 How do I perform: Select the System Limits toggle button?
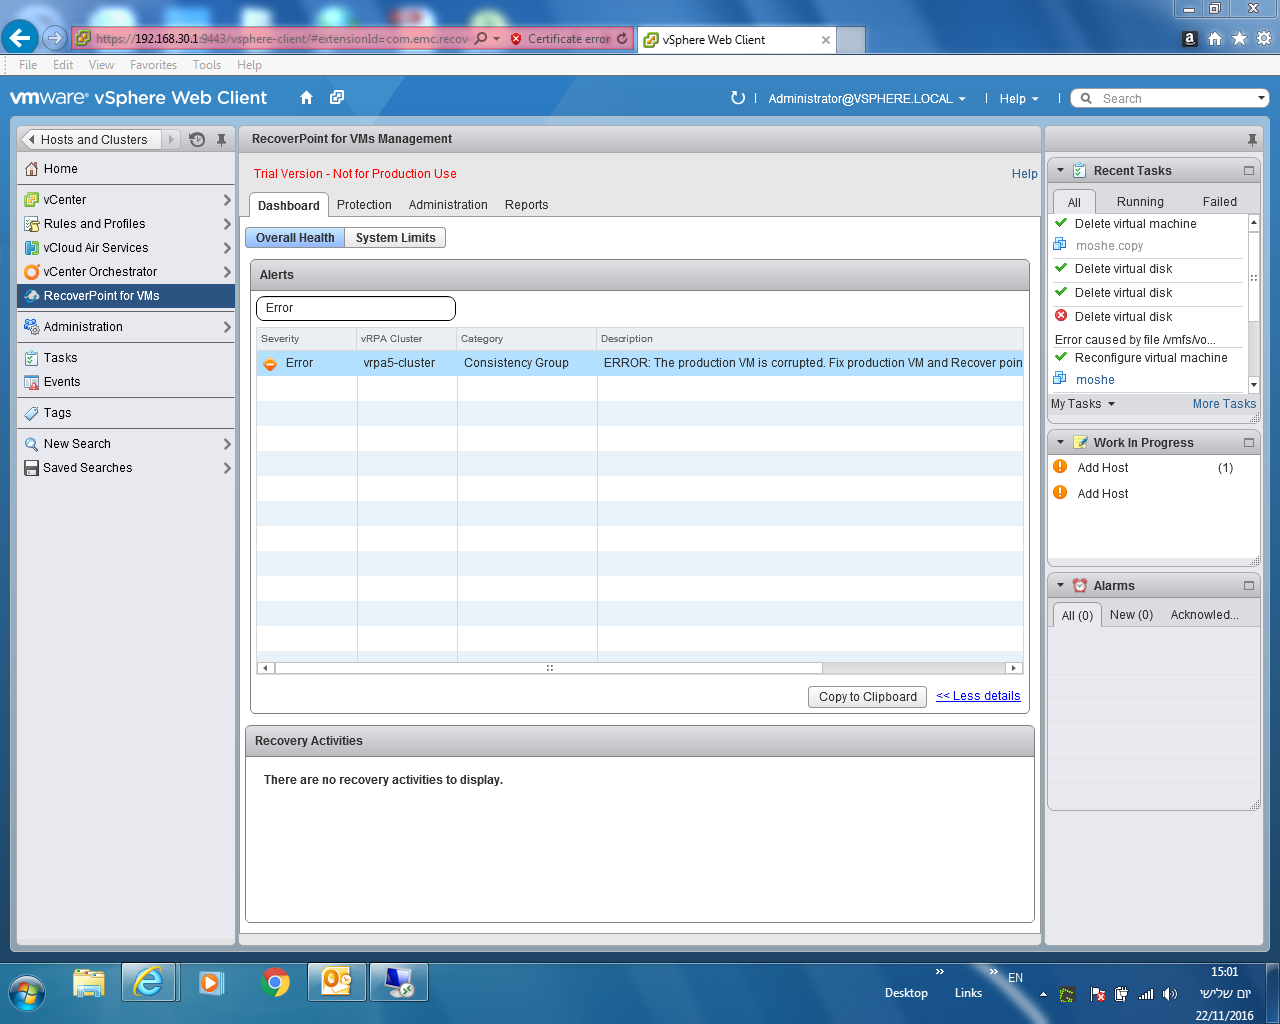pyautogui.click(x=395, y=238)
